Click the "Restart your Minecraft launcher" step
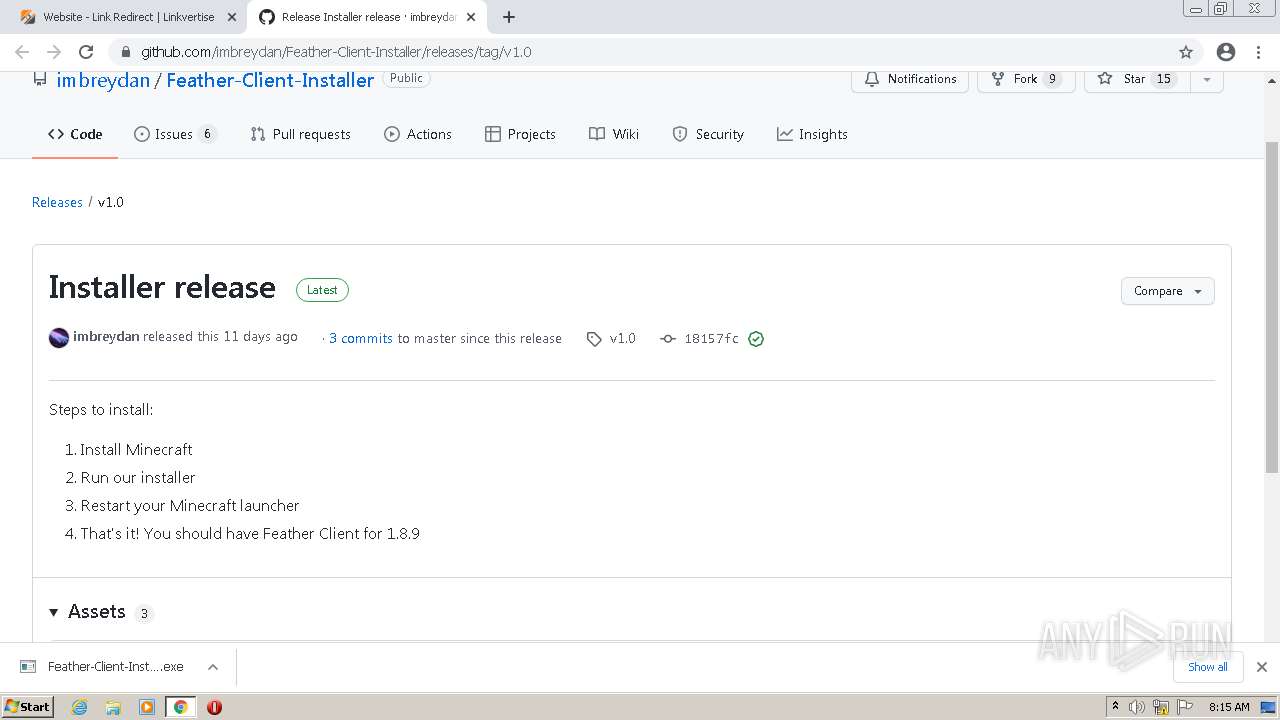The width and height of the screenshot is (1280, 720). (x=190, y=506)
